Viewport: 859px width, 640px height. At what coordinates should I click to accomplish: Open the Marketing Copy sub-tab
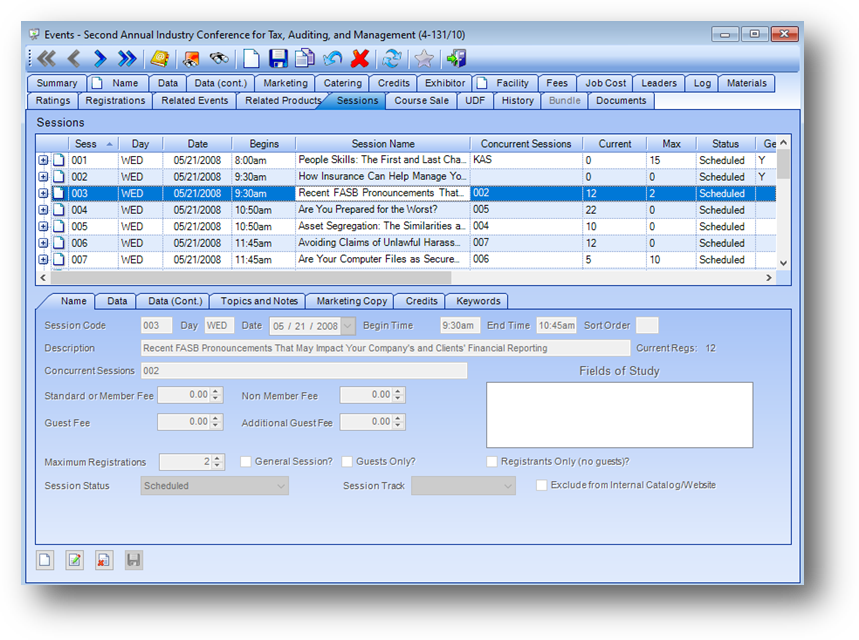351,301
